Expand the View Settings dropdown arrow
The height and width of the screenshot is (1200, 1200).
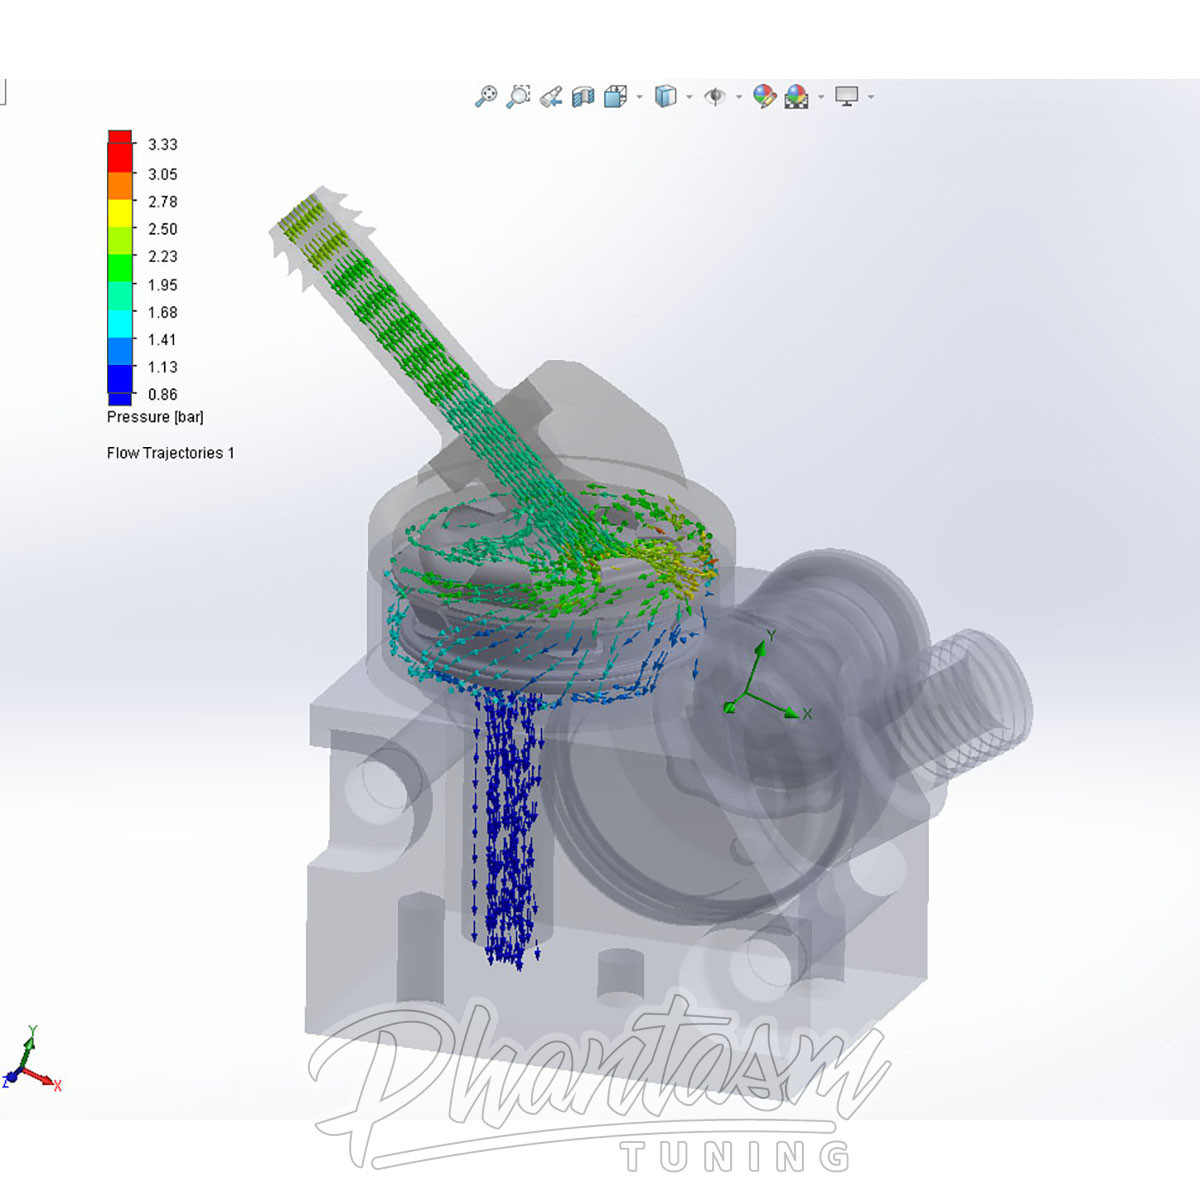coord(871,97)
